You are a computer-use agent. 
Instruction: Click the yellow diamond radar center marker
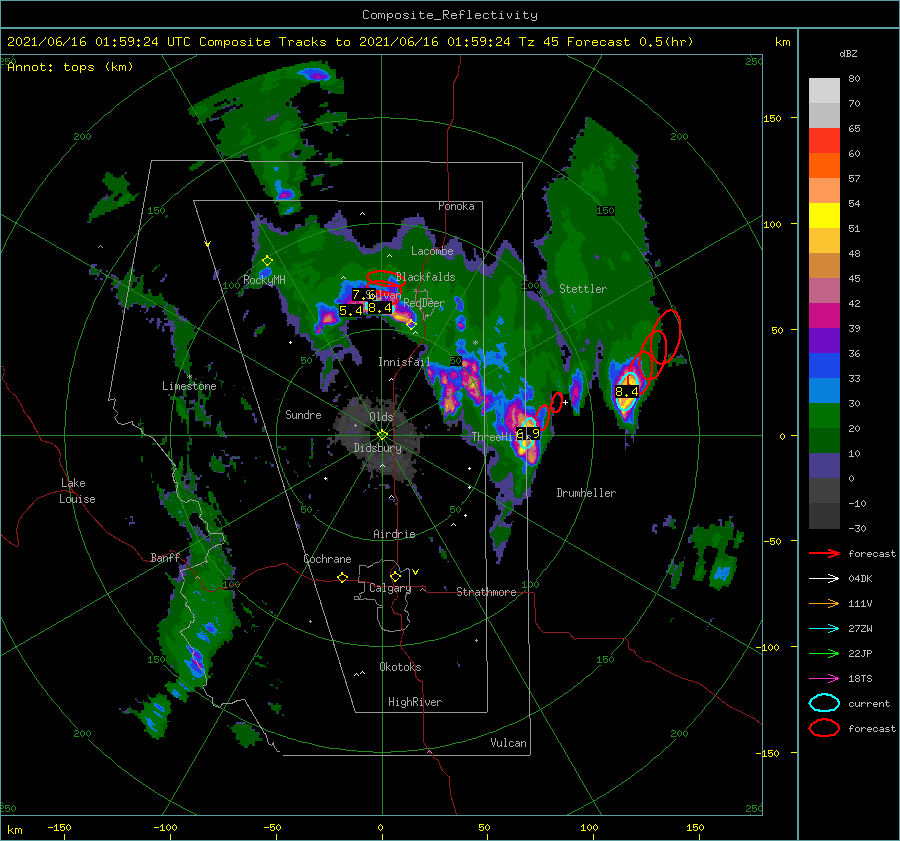(x=382, y=435)
